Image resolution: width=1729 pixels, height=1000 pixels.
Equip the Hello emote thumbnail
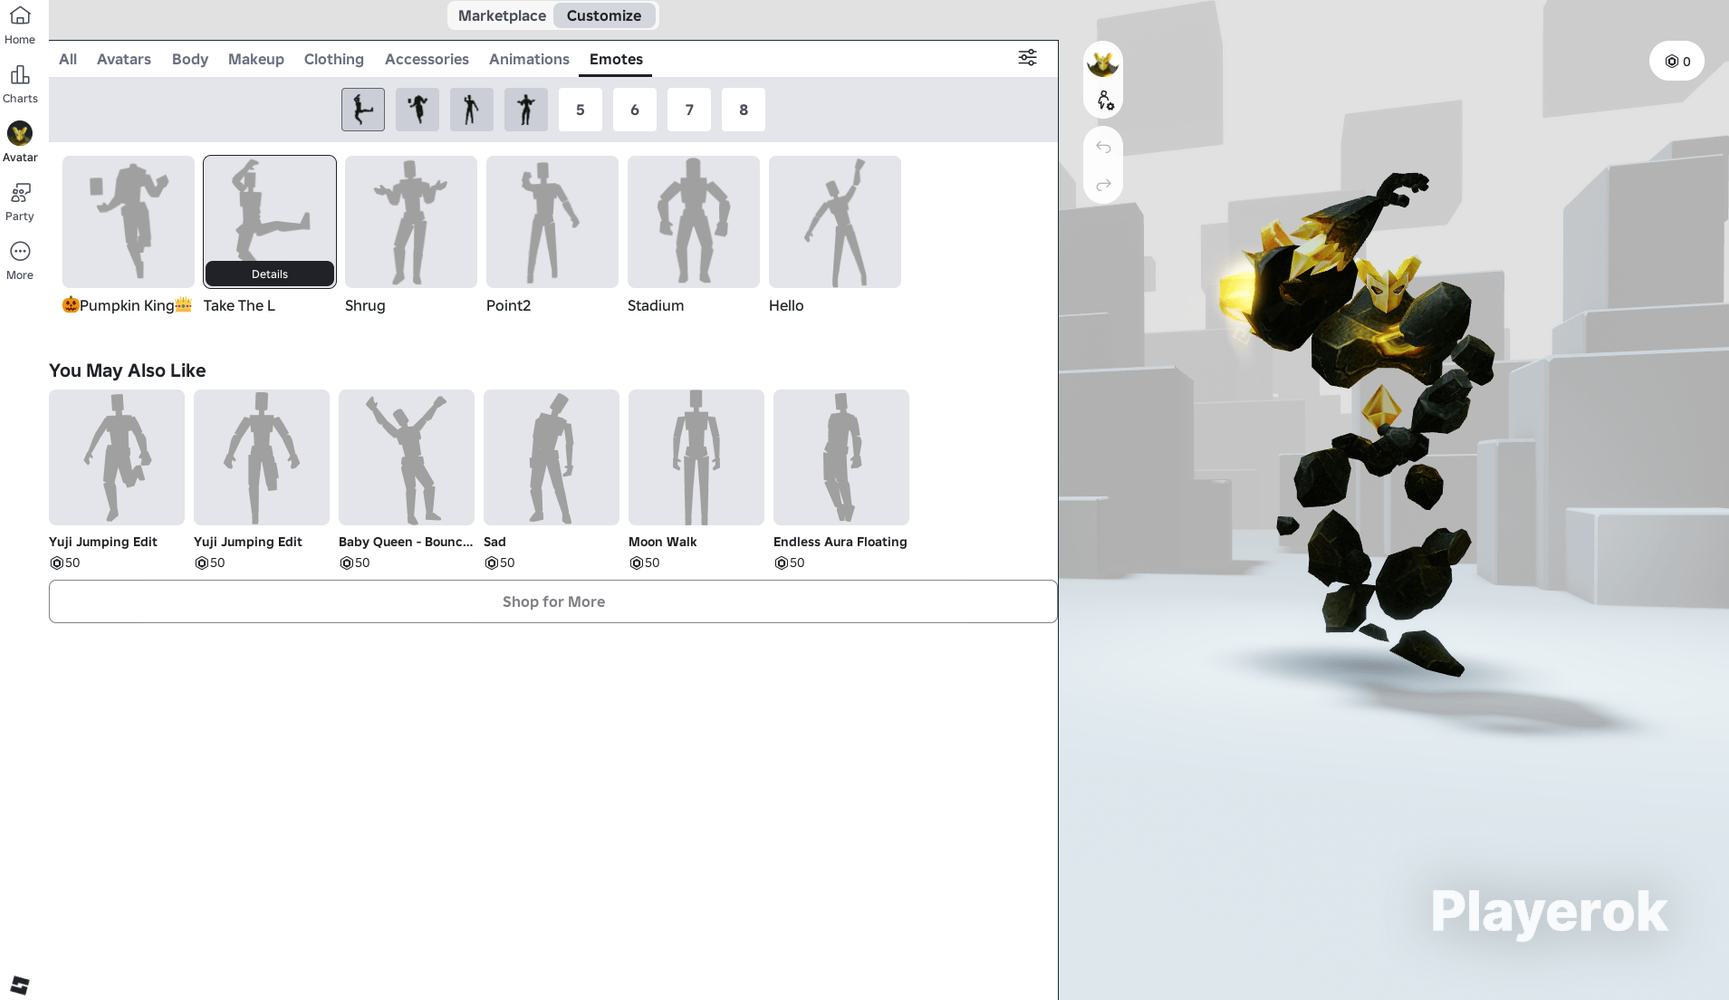[x=835, y=222]
